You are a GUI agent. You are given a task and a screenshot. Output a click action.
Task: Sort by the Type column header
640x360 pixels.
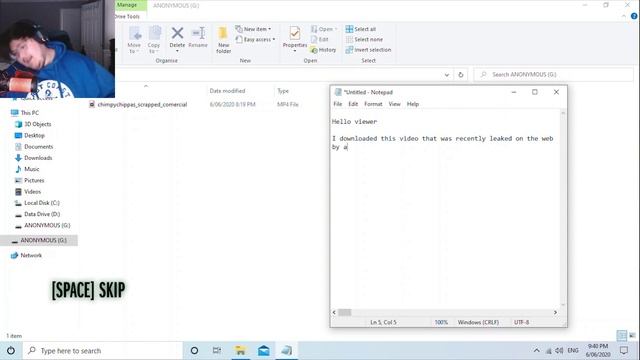(283, 91)
